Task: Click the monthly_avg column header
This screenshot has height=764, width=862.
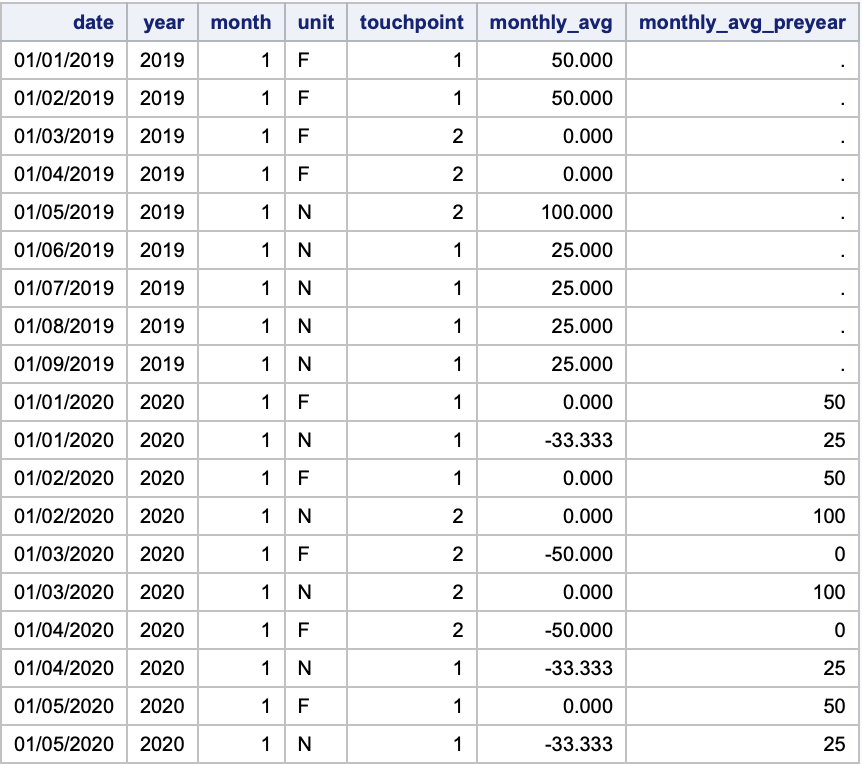Action: tap(550, 22)
